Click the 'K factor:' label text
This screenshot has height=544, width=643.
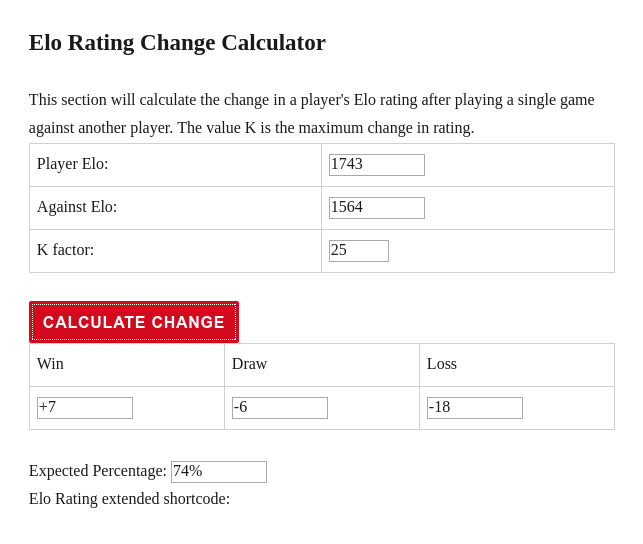tap(66, 250)
